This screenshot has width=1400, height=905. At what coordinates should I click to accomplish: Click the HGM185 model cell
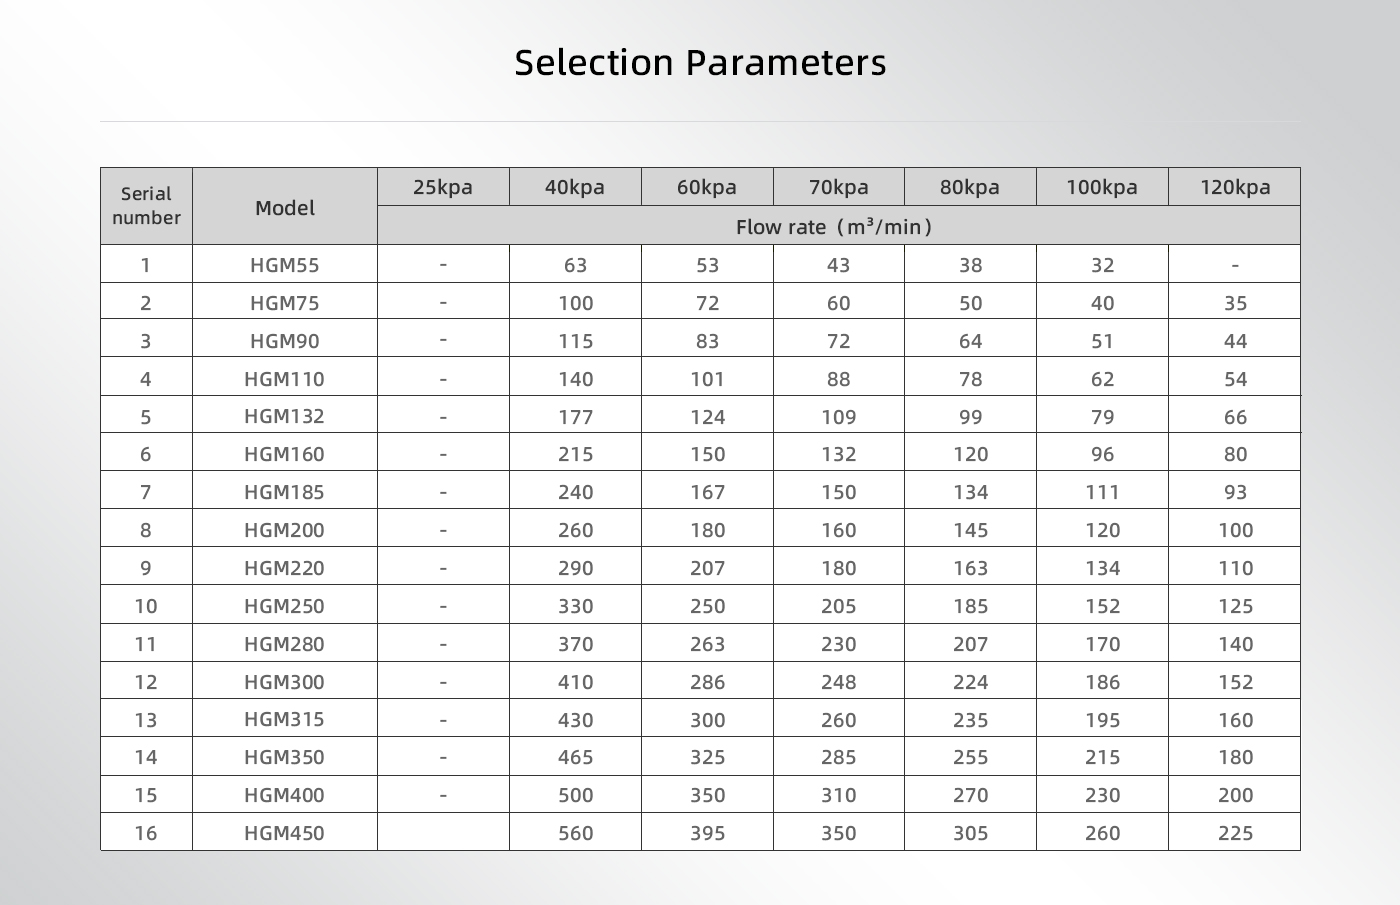point(284,492)
